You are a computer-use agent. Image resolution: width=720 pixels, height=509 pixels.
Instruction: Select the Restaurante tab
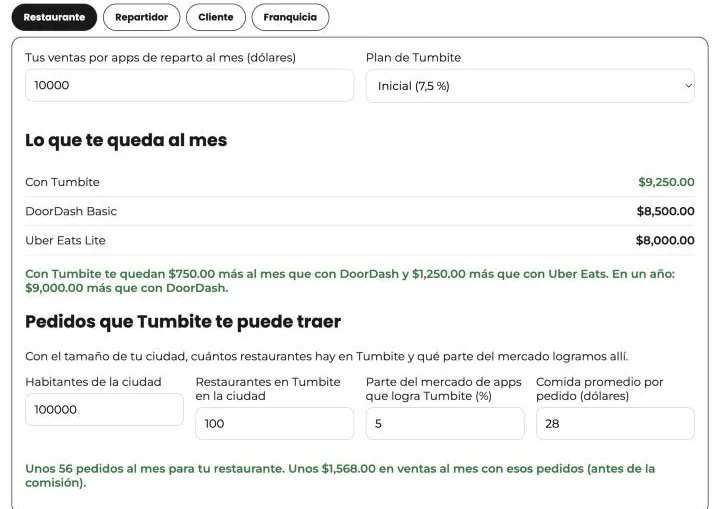[54, 17]
